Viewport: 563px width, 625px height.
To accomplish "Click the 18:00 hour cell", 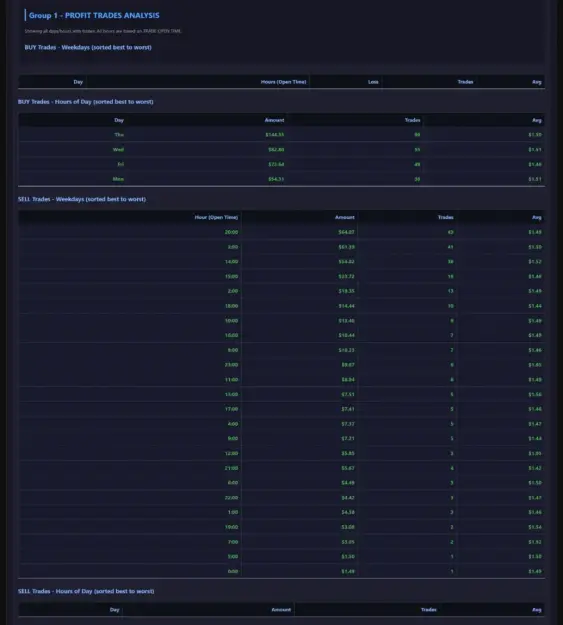I will click(x=231, y=306).
